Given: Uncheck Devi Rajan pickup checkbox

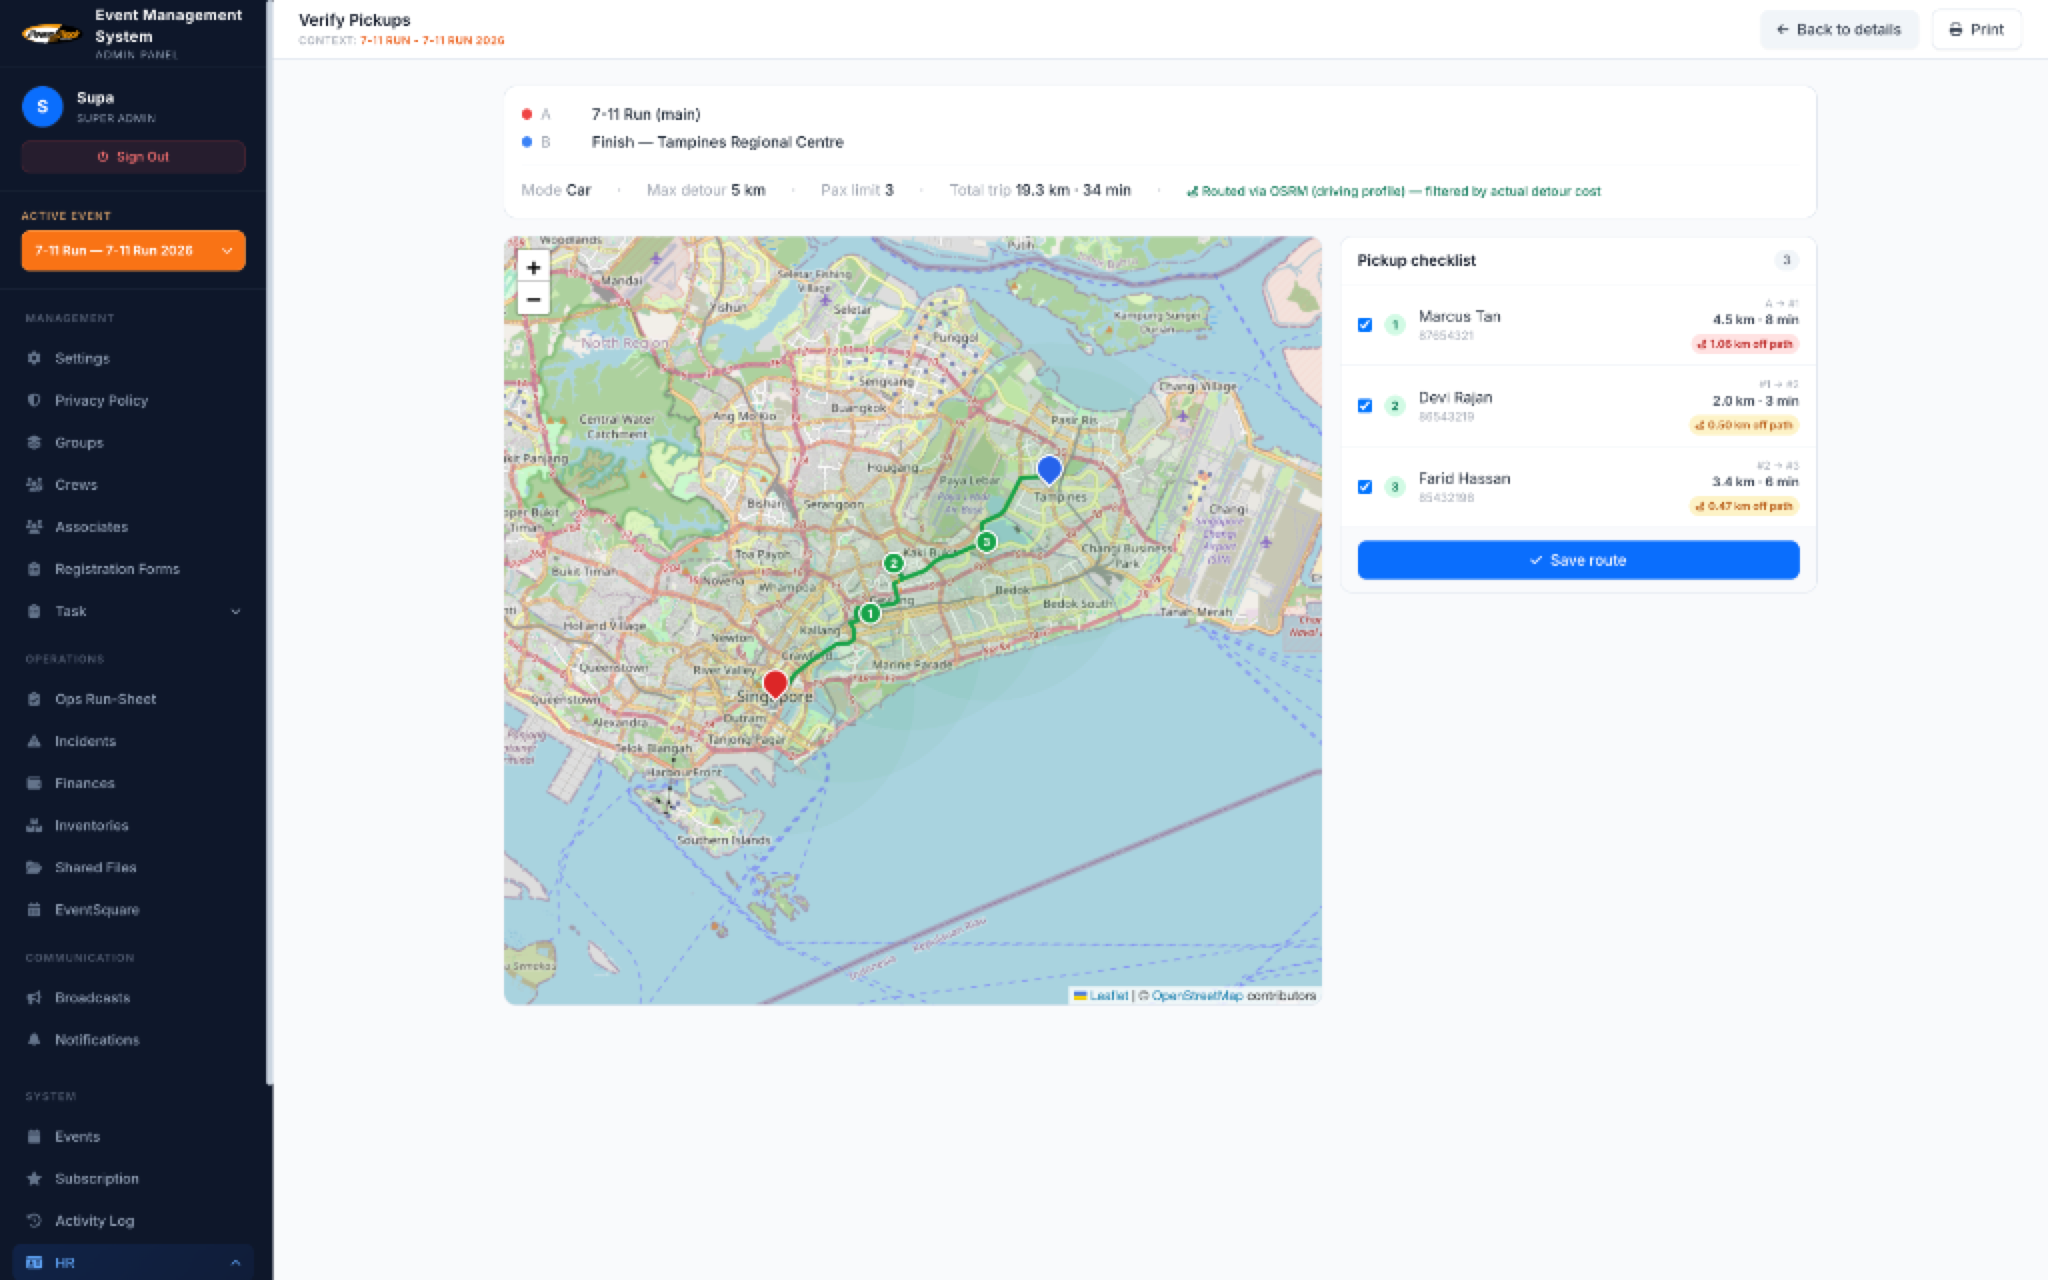Looking at the screenshot, I should [1365, 405].
